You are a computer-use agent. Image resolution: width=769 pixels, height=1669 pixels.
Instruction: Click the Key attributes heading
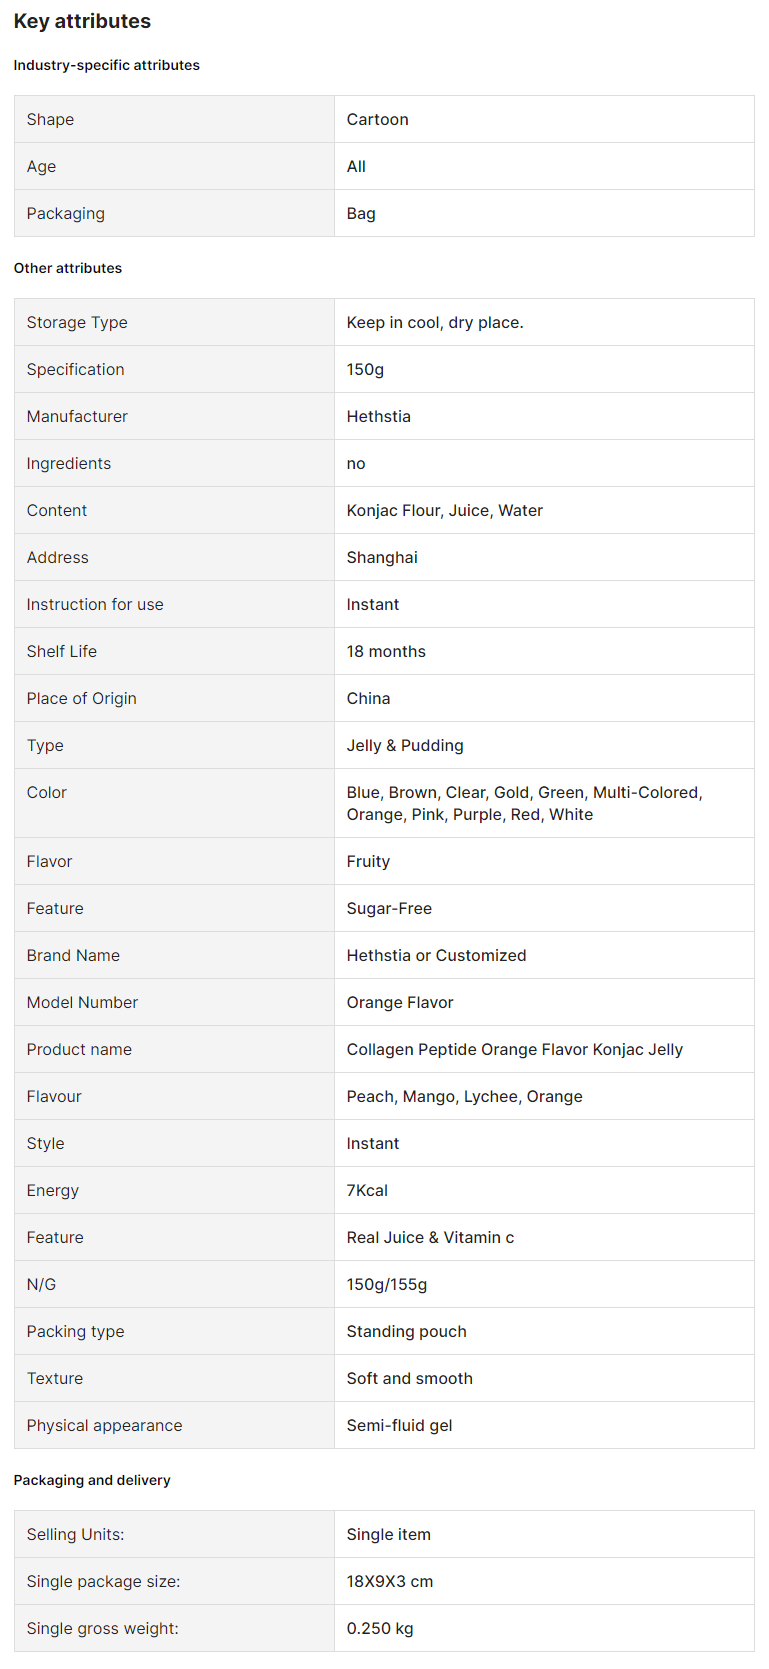click(x=82, y=21)
